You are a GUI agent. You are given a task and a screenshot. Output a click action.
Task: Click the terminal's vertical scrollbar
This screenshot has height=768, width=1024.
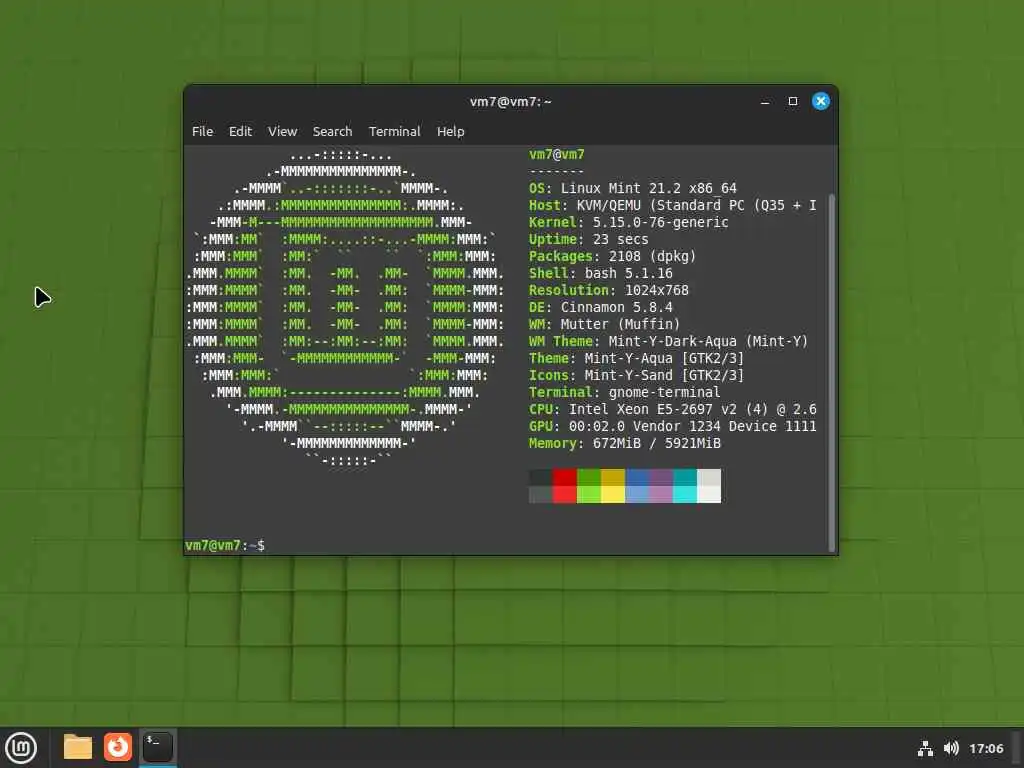(x=831, y=372)
